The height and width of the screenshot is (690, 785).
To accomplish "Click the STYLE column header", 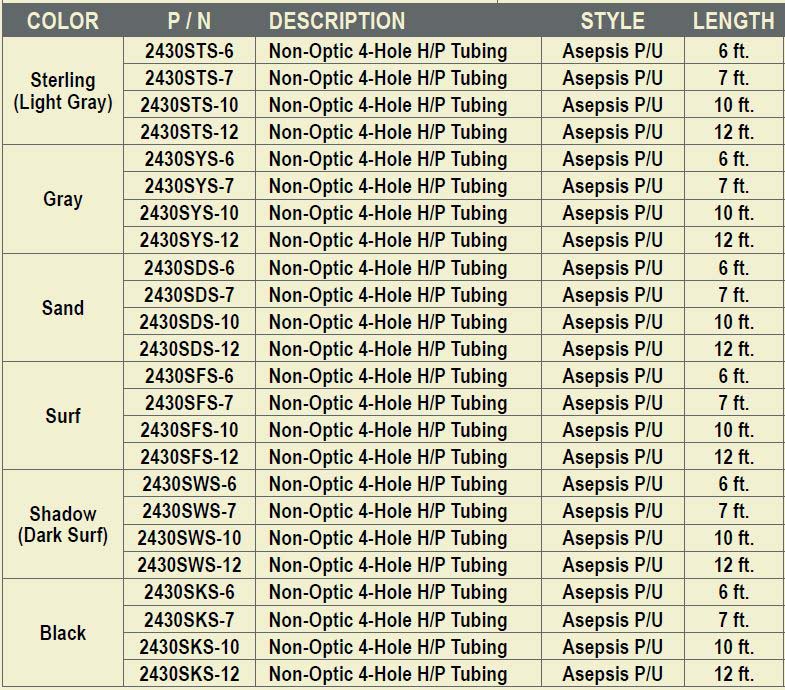I will coord(612,21).
